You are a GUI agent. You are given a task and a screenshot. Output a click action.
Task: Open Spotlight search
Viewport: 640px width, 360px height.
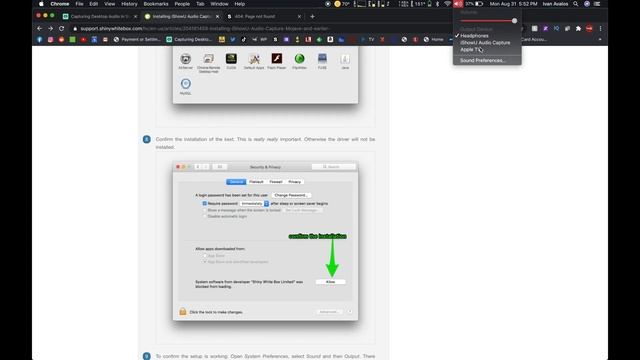pyautogui.click(x=576, y=4)
